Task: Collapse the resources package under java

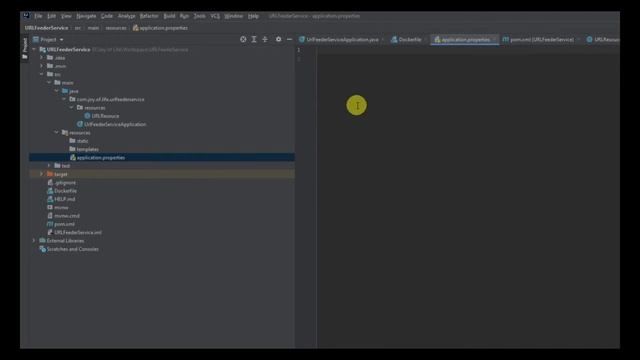Action: (x=71, y=107)
